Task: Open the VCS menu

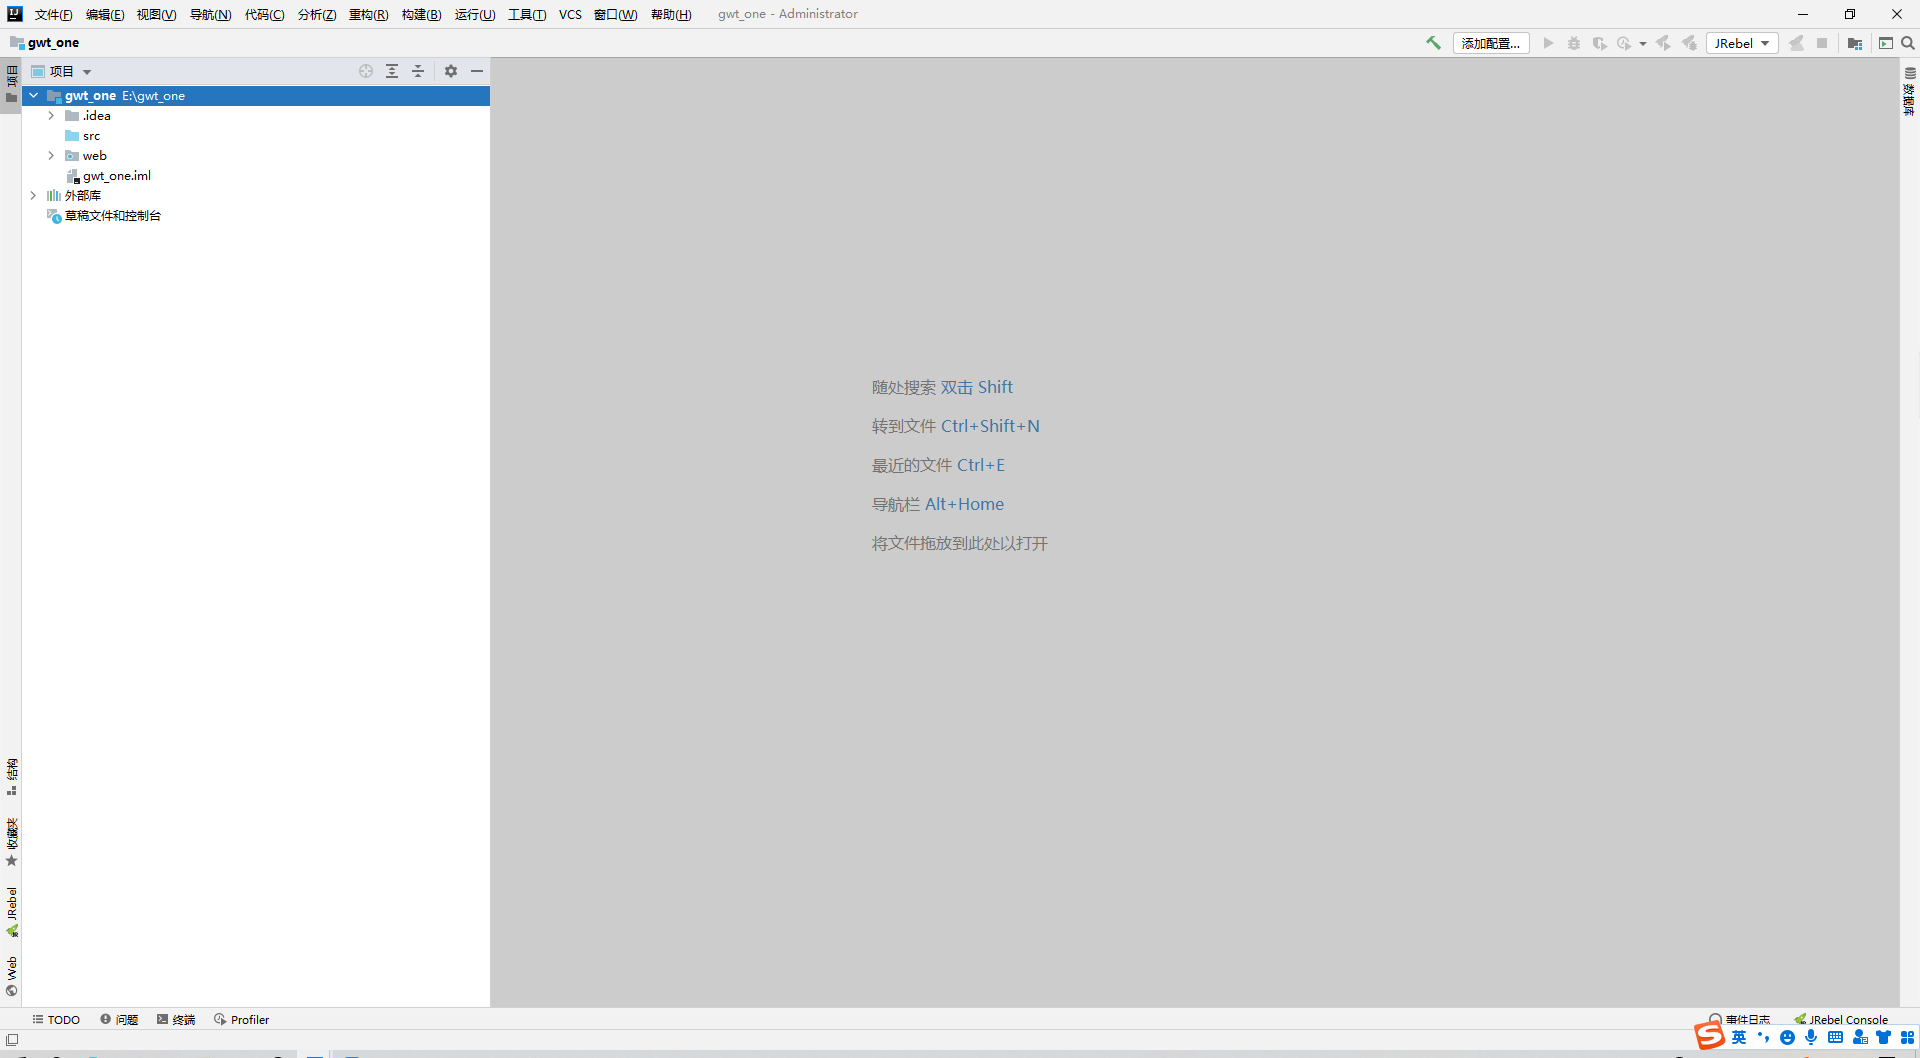Action: 570,14
